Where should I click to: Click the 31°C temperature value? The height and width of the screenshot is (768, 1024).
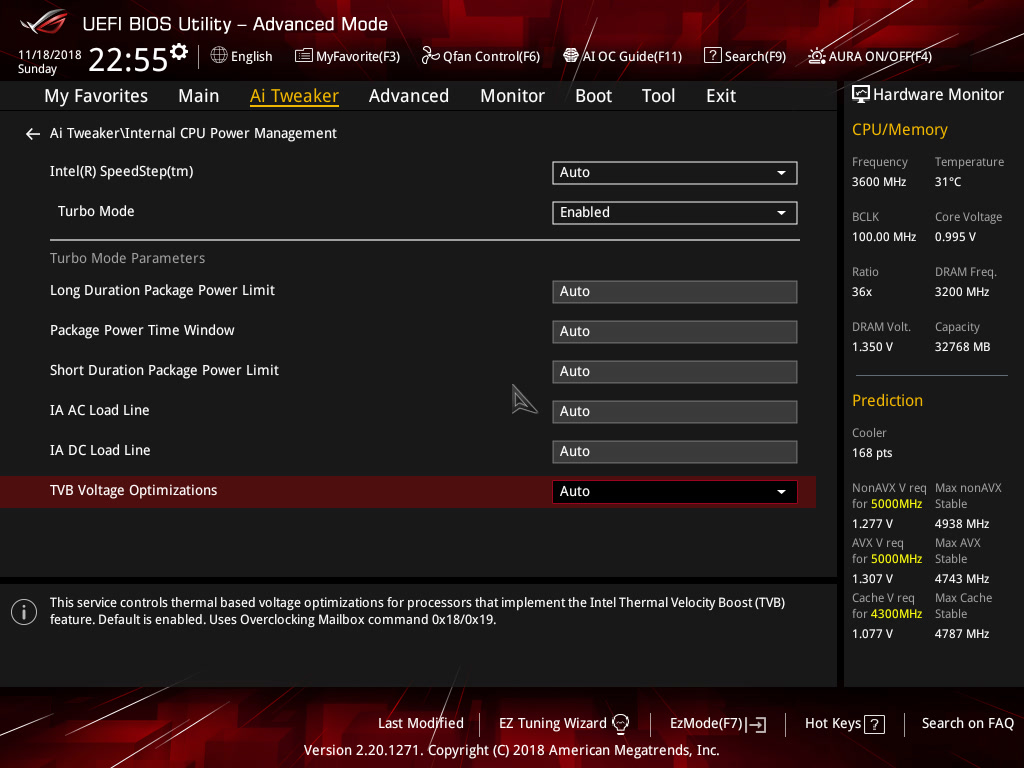tap(948, 182)
